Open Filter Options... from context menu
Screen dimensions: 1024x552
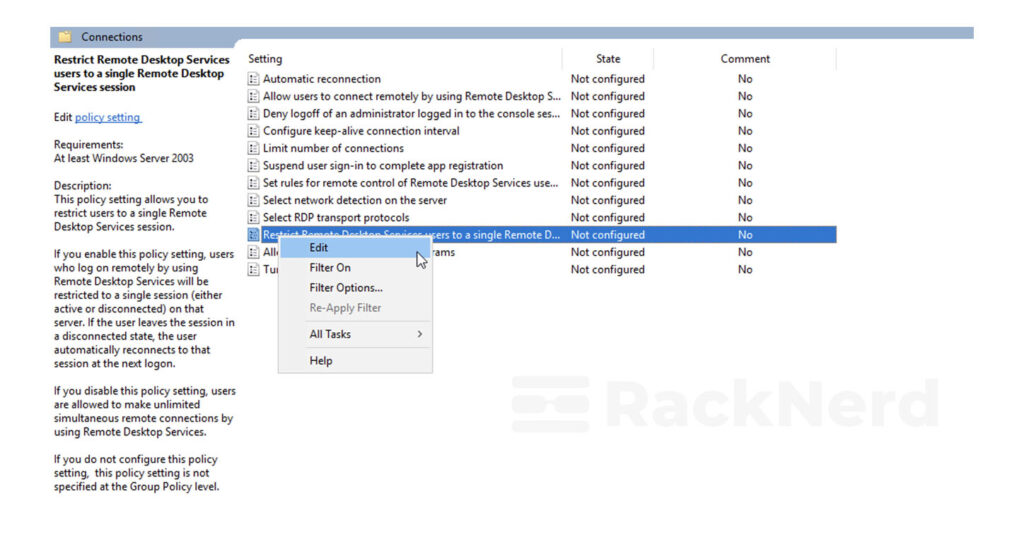(x=355, y=288)
